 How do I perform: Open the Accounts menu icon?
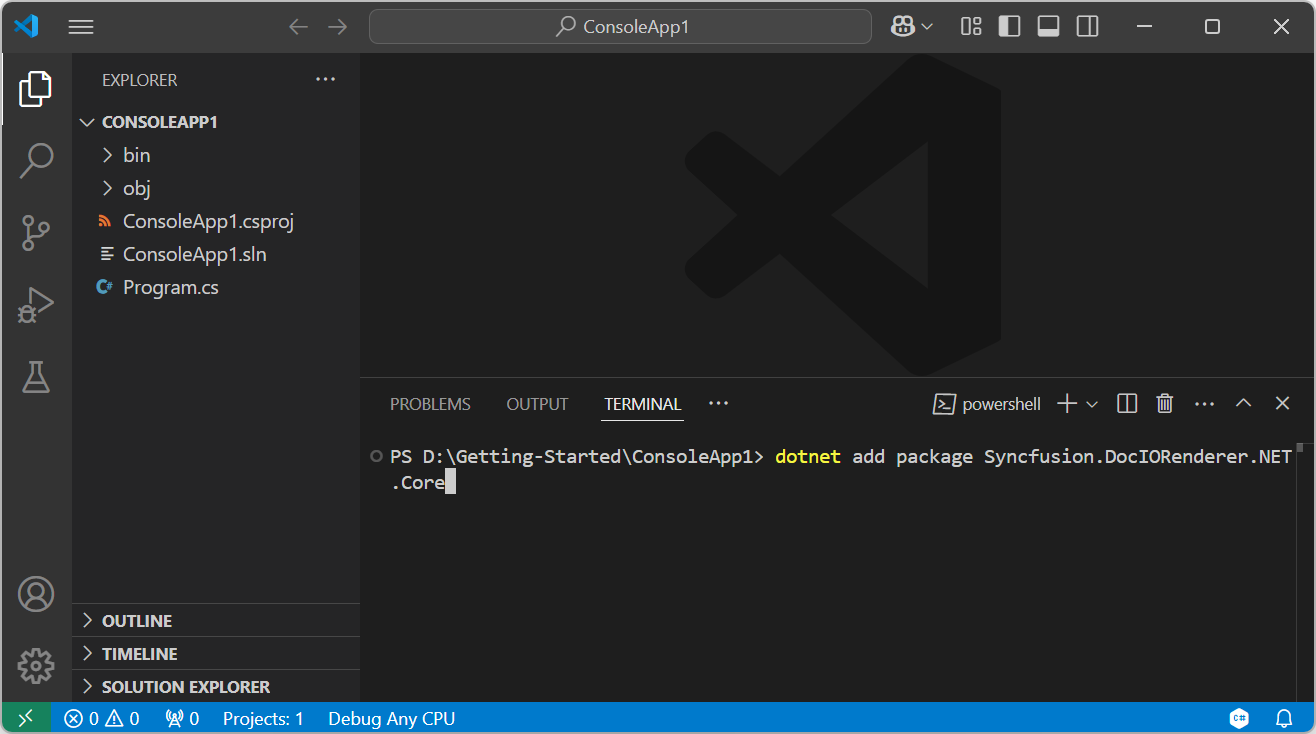(x=36, y=594)
